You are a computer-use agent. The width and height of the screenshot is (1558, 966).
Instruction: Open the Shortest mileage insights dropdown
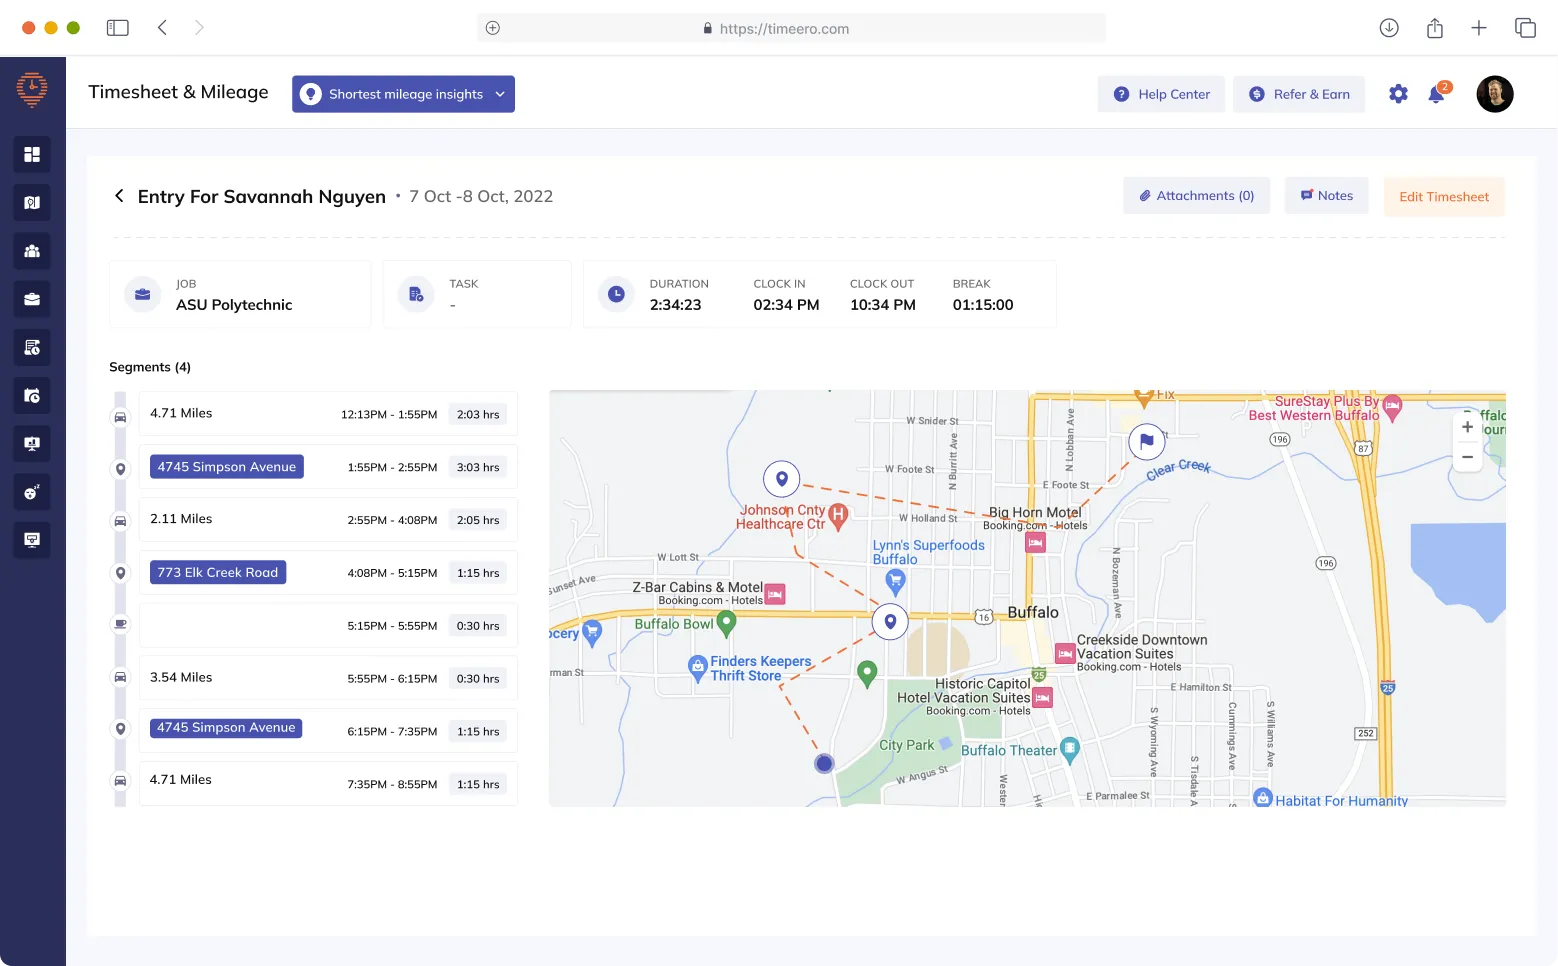403,93
